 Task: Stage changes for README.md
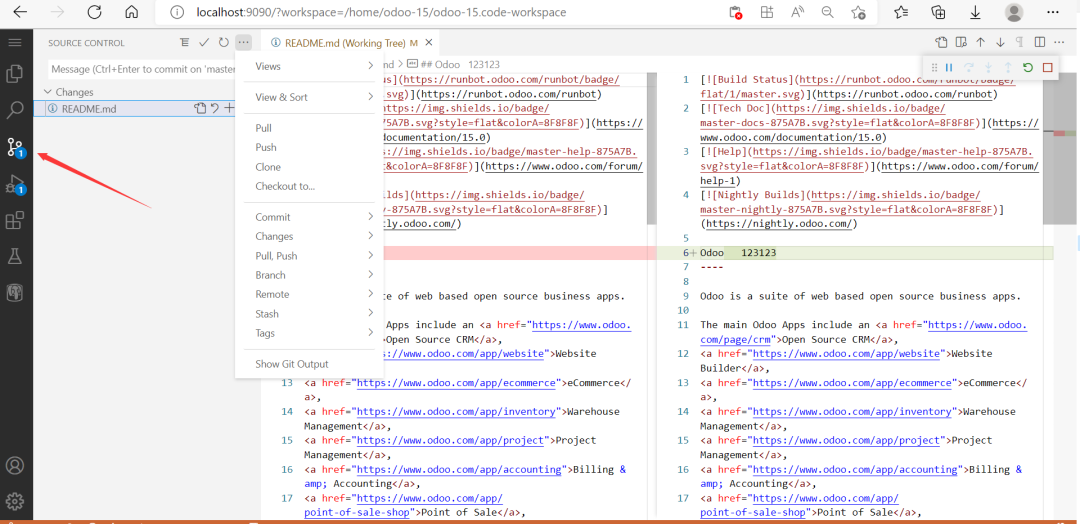(229, 108)
